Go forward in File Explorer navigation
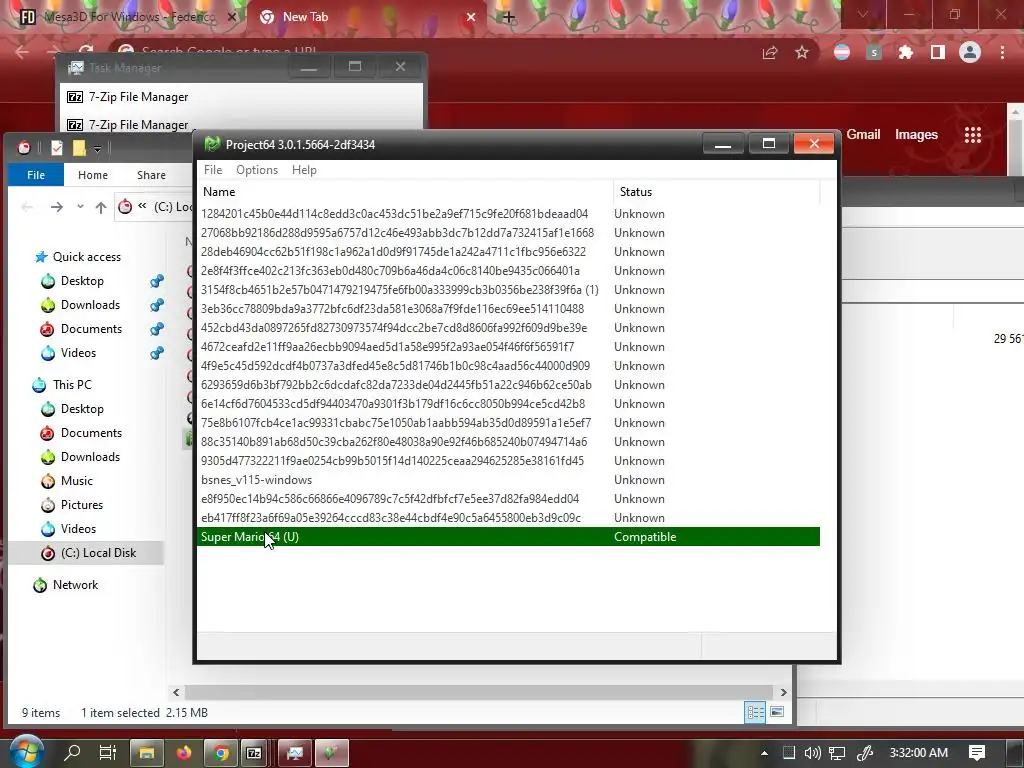Image resolution: width=1024 pixels, height=768 pixels. (x=57, y=207)
